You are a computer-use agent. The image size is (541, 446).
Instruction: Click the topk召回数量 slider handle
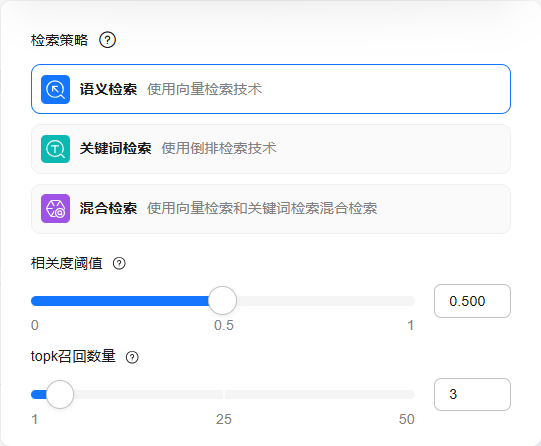click(60, 394)
